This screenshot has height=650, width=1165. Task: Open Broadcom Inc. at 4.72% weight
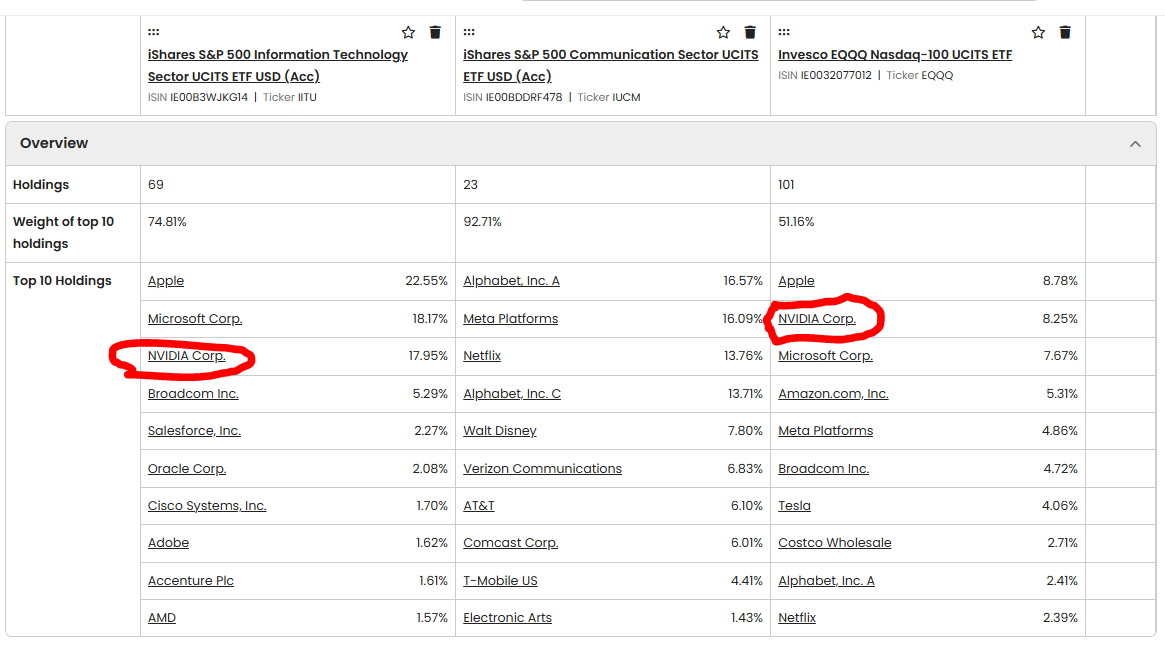point(823,469)
